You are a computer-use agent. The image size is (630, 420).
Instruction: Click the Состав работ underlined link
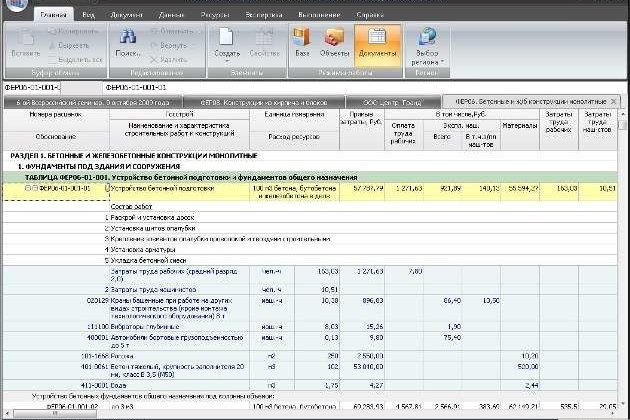click(x=131, y=207)
